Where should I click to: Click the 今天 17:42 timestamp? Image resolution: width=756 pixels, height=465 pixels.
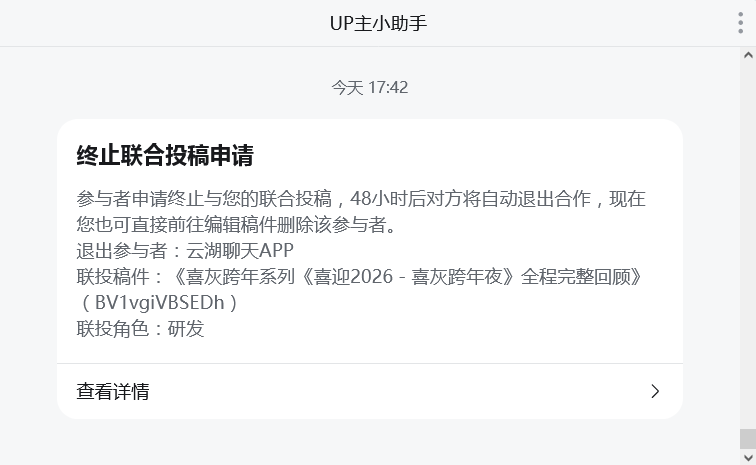(370, 87)
